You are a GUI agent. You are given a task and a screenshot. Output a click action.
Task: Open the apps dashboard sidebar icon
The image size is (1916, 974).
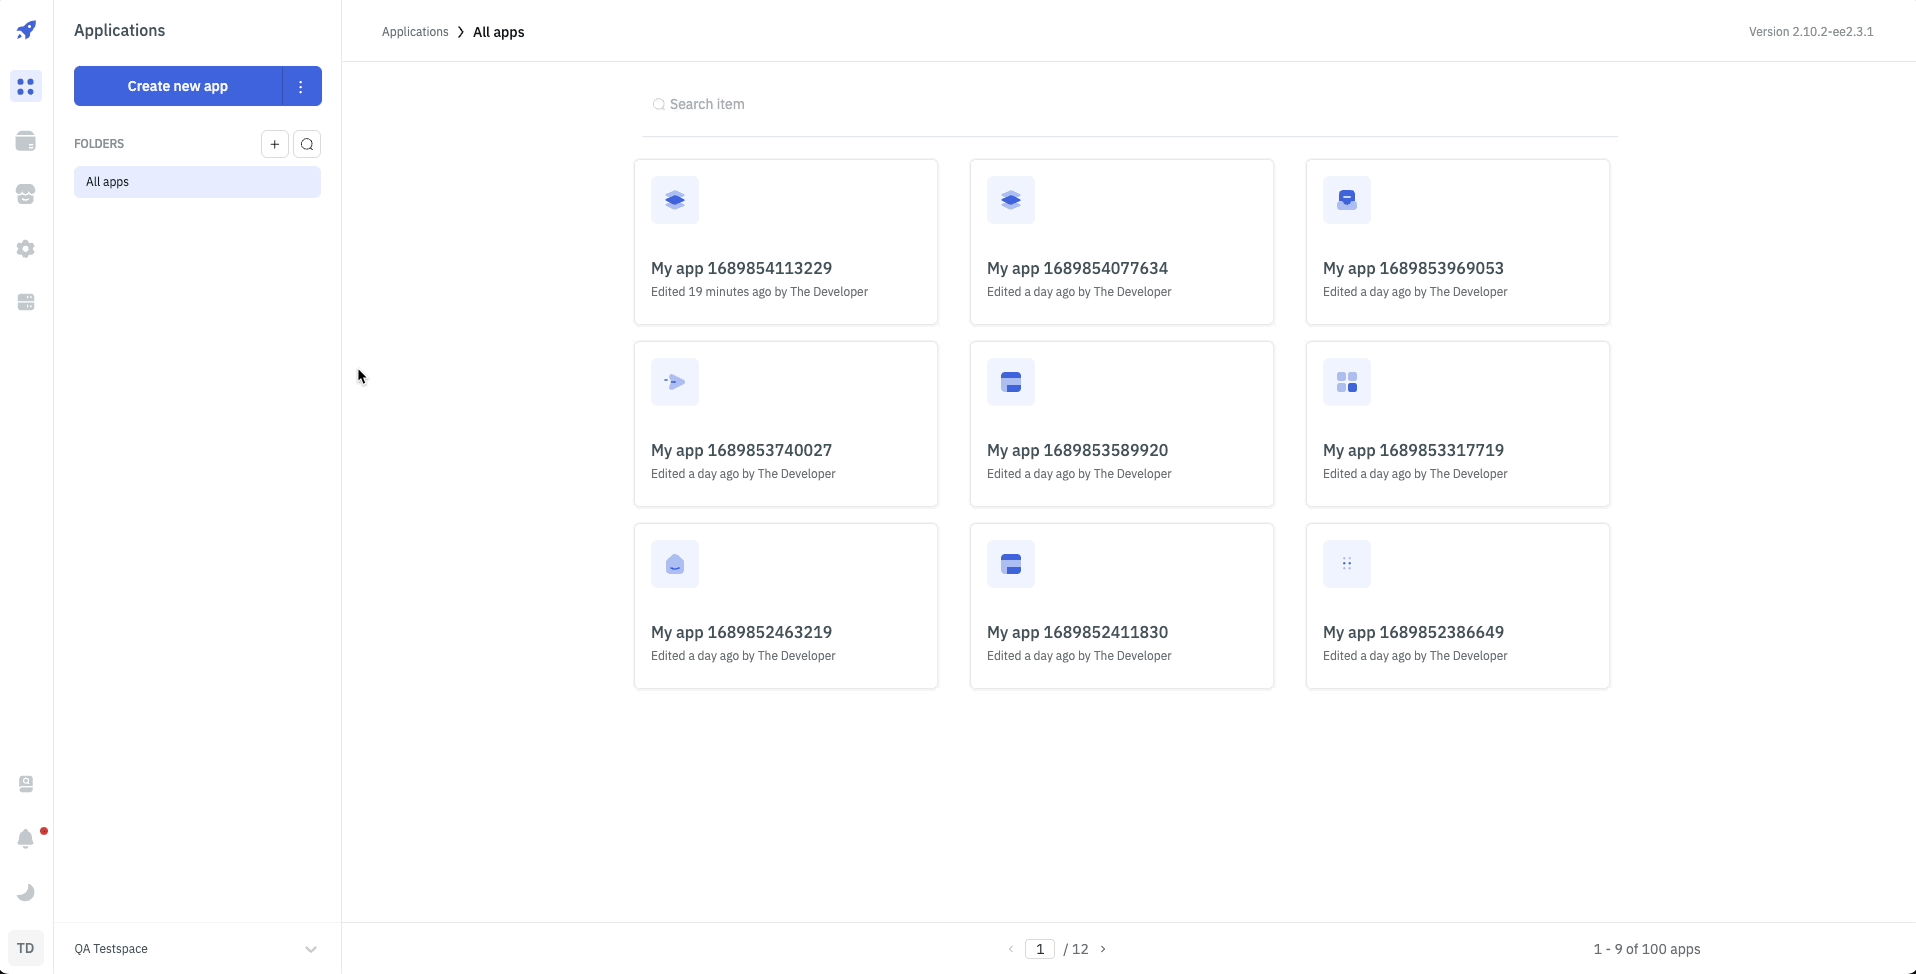pos(26,87)
